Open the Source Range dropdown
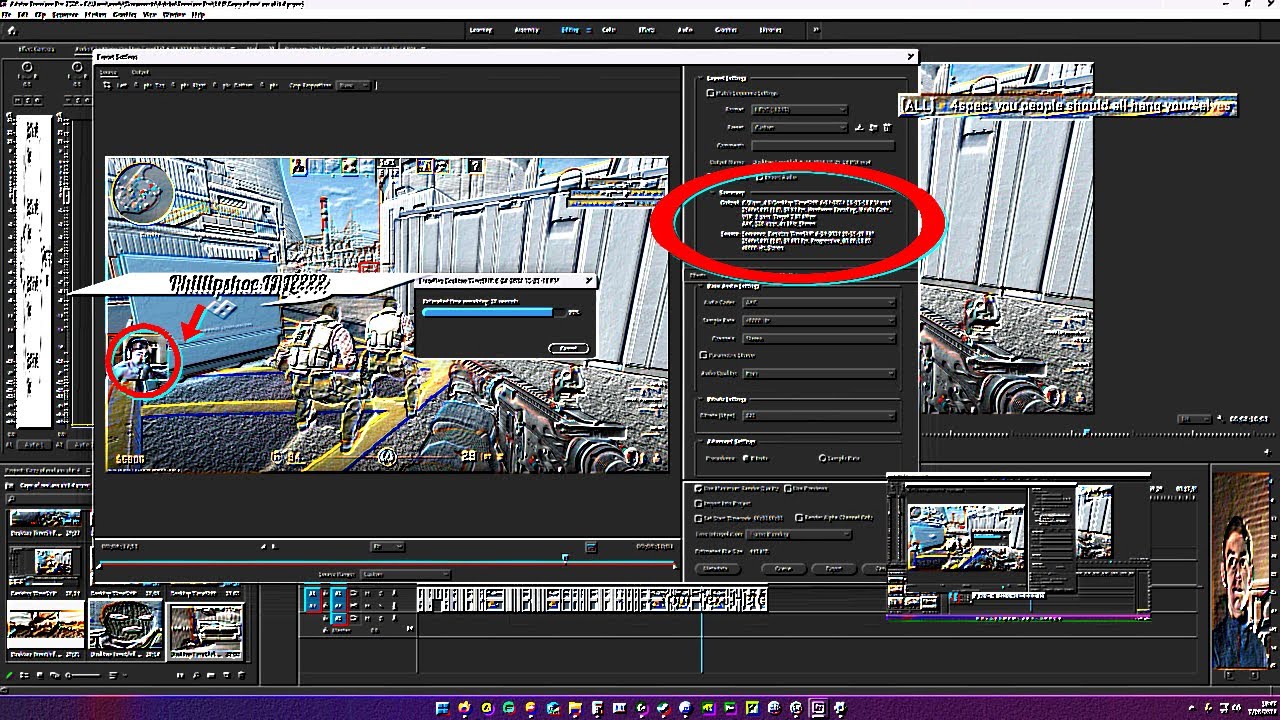This screenshot has height=720, width=1280. coord(404,574)
